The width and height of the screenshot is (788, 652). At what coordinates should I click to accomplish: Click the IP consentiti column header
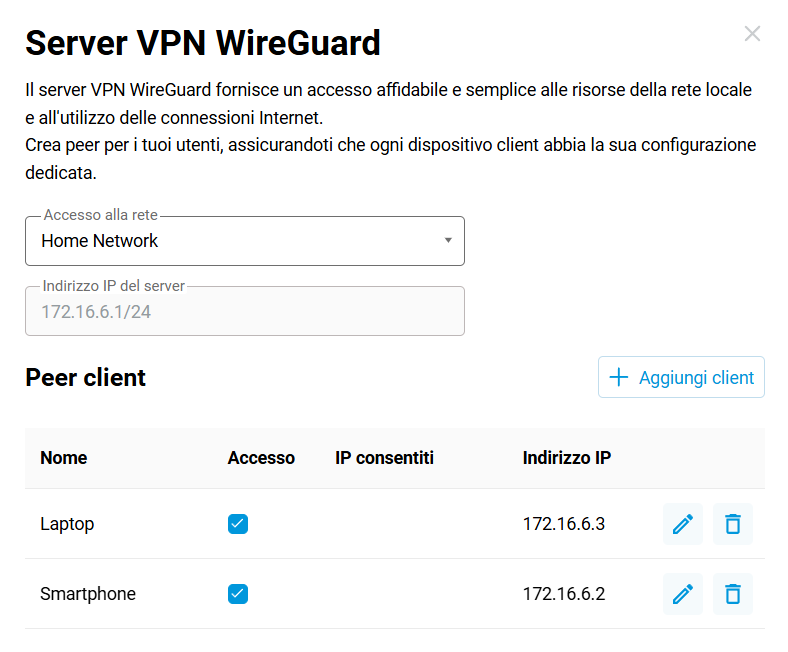click(385, 458)
